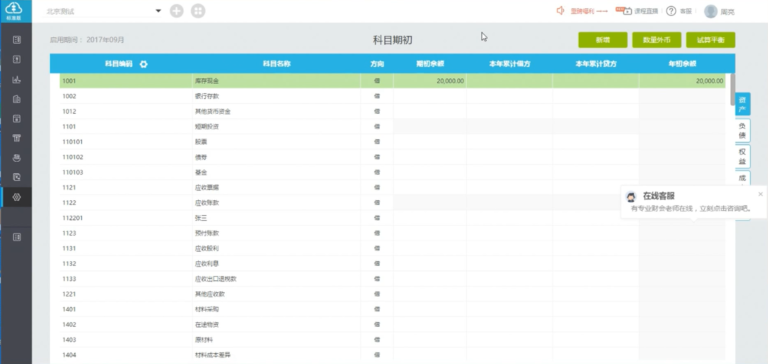
Task: Select the 库存现金 name cell
Action: pos(276,81)
